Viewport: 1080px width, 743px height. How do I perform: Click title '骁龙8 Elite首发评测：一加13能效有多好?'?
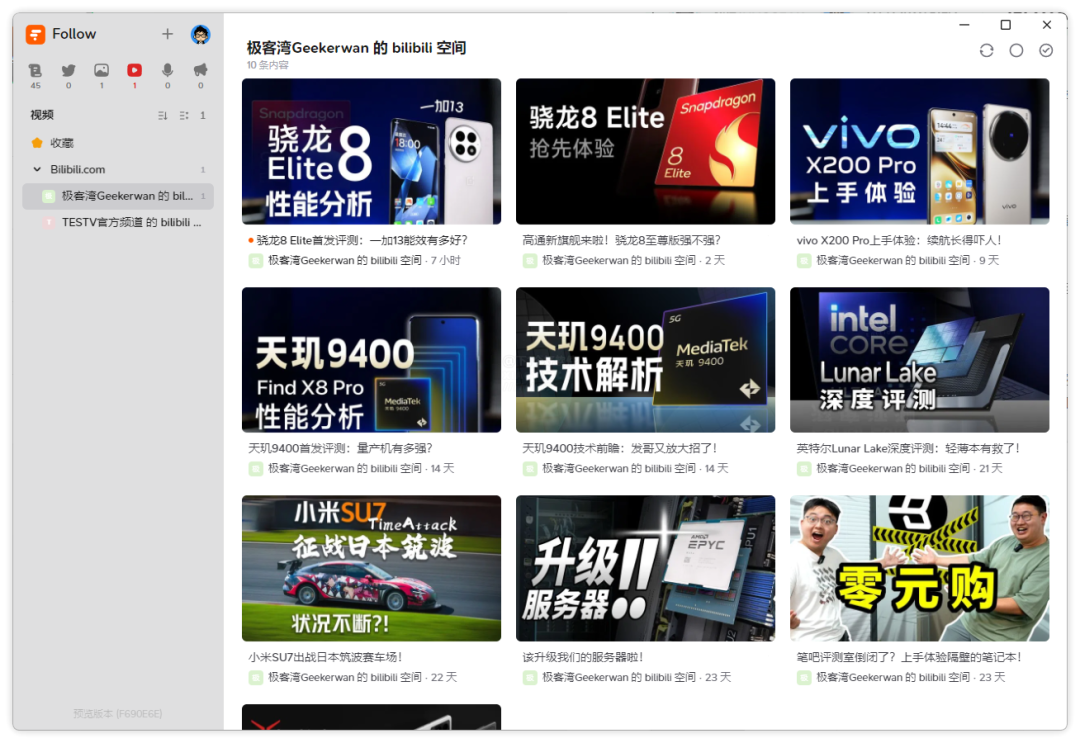pyautogui.click(x=362, y=240)
